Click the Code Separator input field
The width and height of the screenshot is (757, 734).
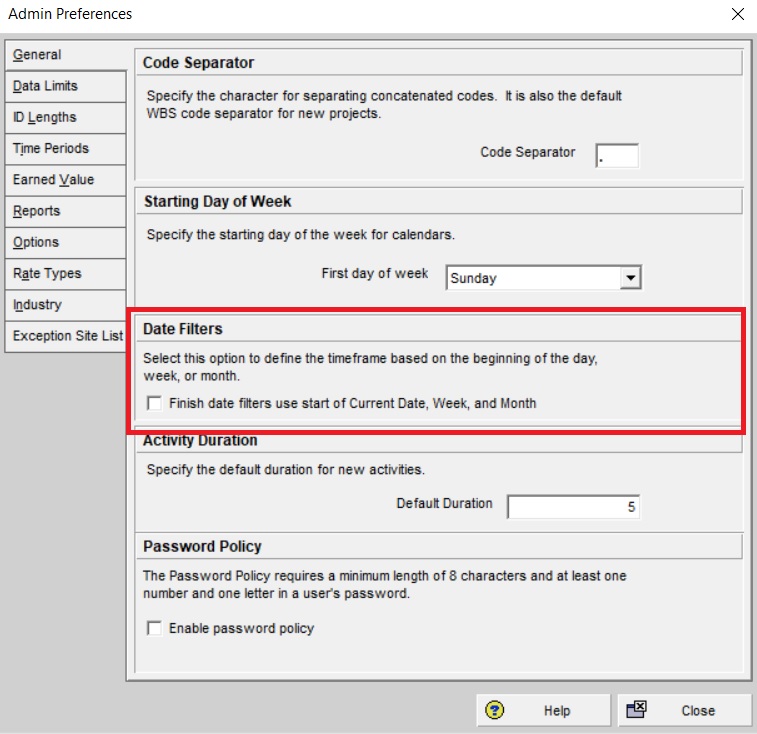[617, 156]
